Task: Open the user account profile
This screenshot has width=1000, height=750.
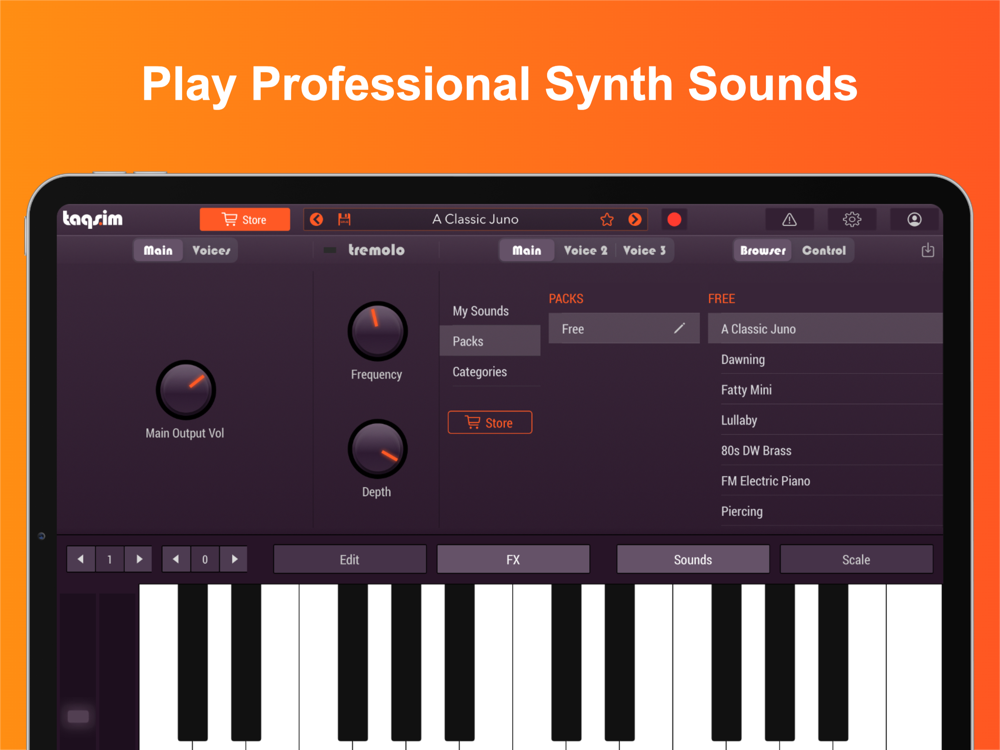Action: (914, 219)
